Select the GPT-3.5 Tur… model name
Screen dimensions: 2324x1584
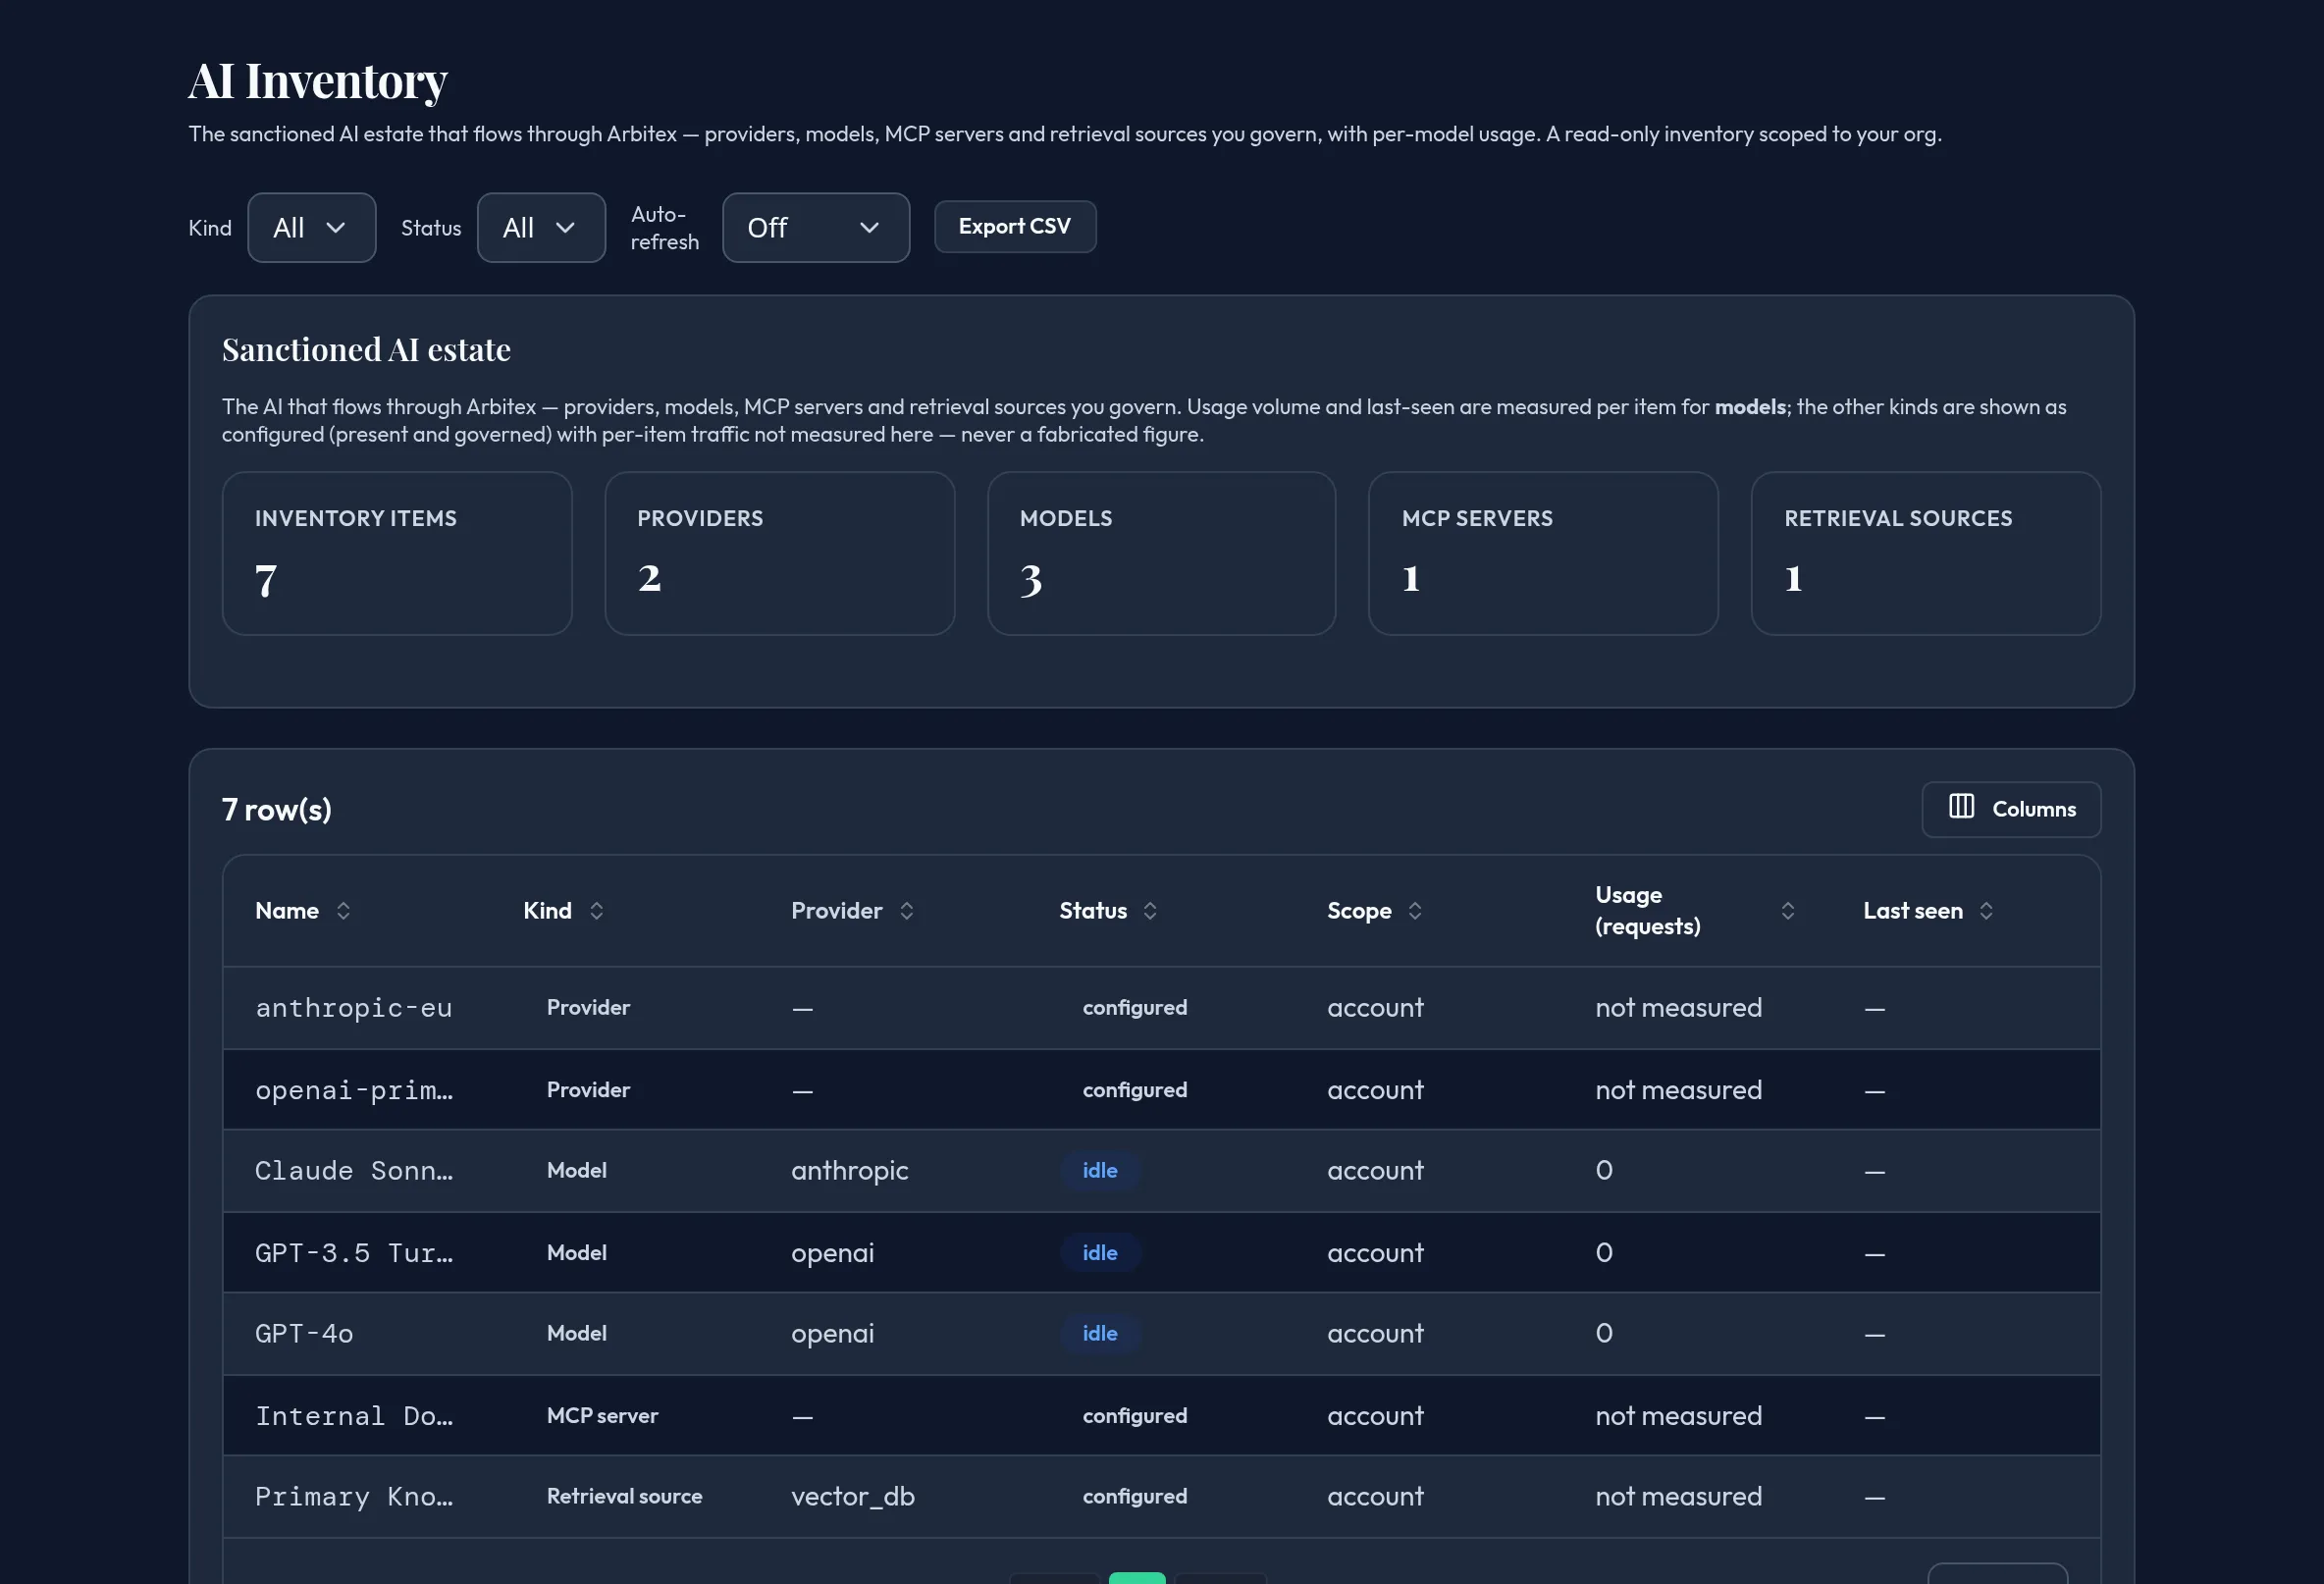tap(354, 1253)
